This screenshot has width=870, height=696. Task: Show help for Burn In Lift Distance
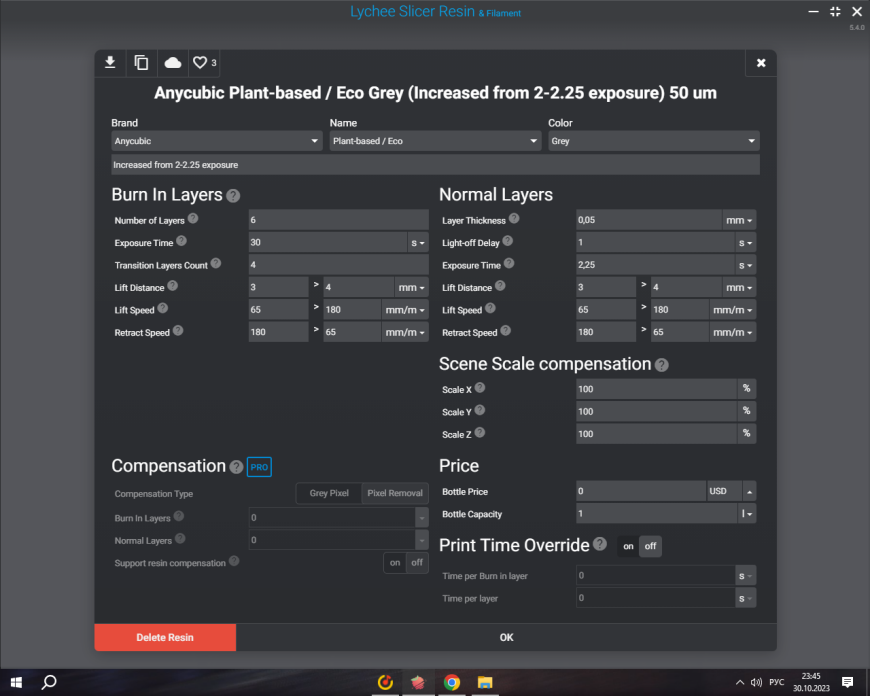click(x=173, y=285)
